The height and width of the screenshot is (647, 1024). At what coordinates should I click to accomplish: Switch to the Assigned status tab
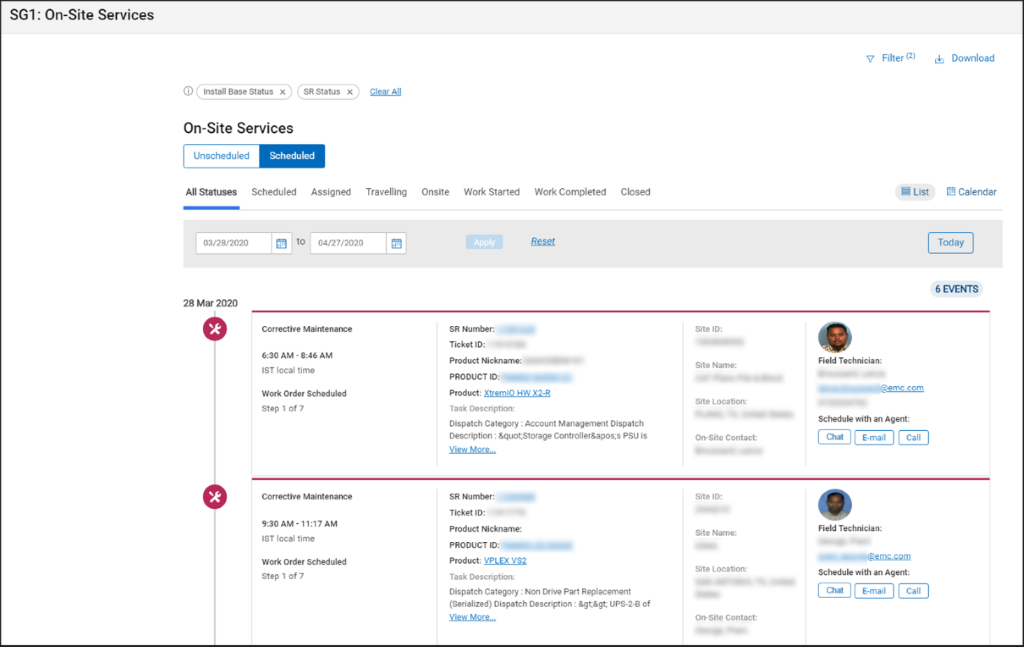point(331,192)
